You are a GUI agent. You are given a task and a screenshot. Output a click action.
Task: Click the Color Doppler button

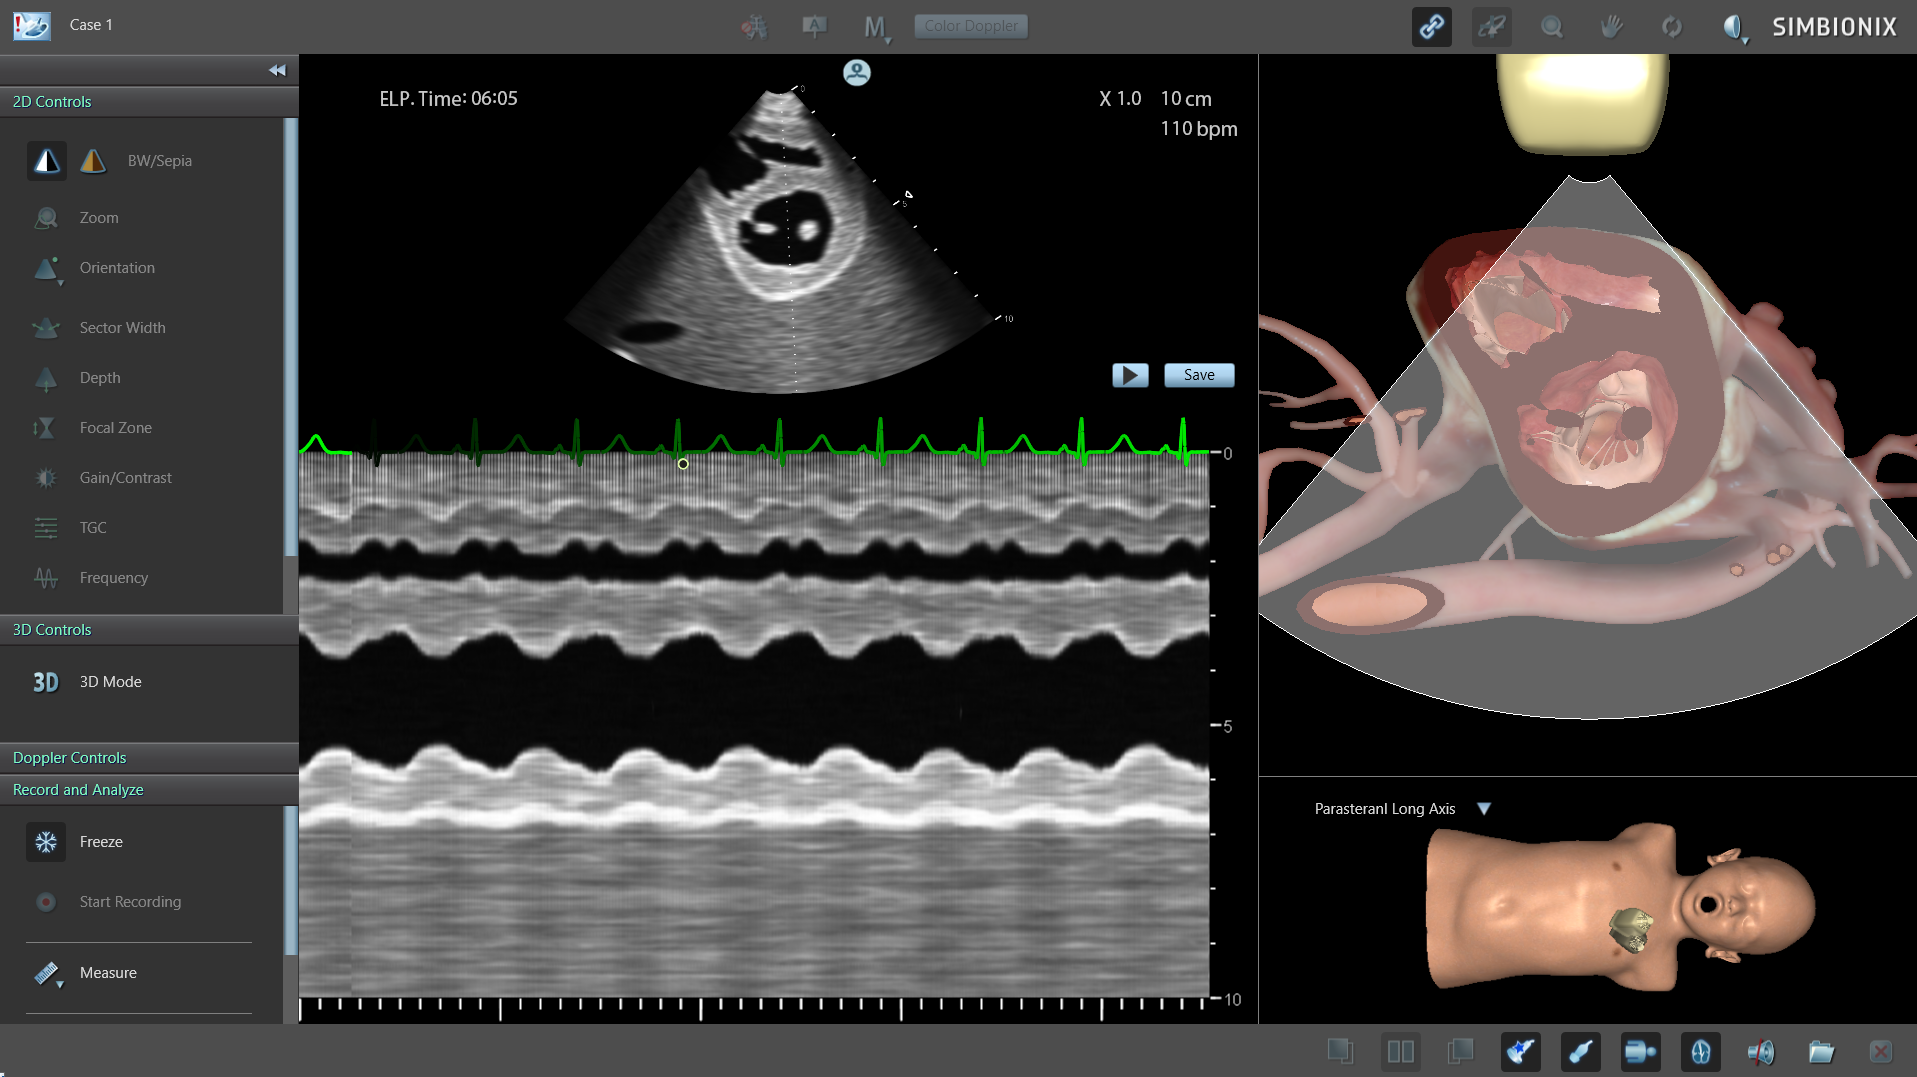971,26
